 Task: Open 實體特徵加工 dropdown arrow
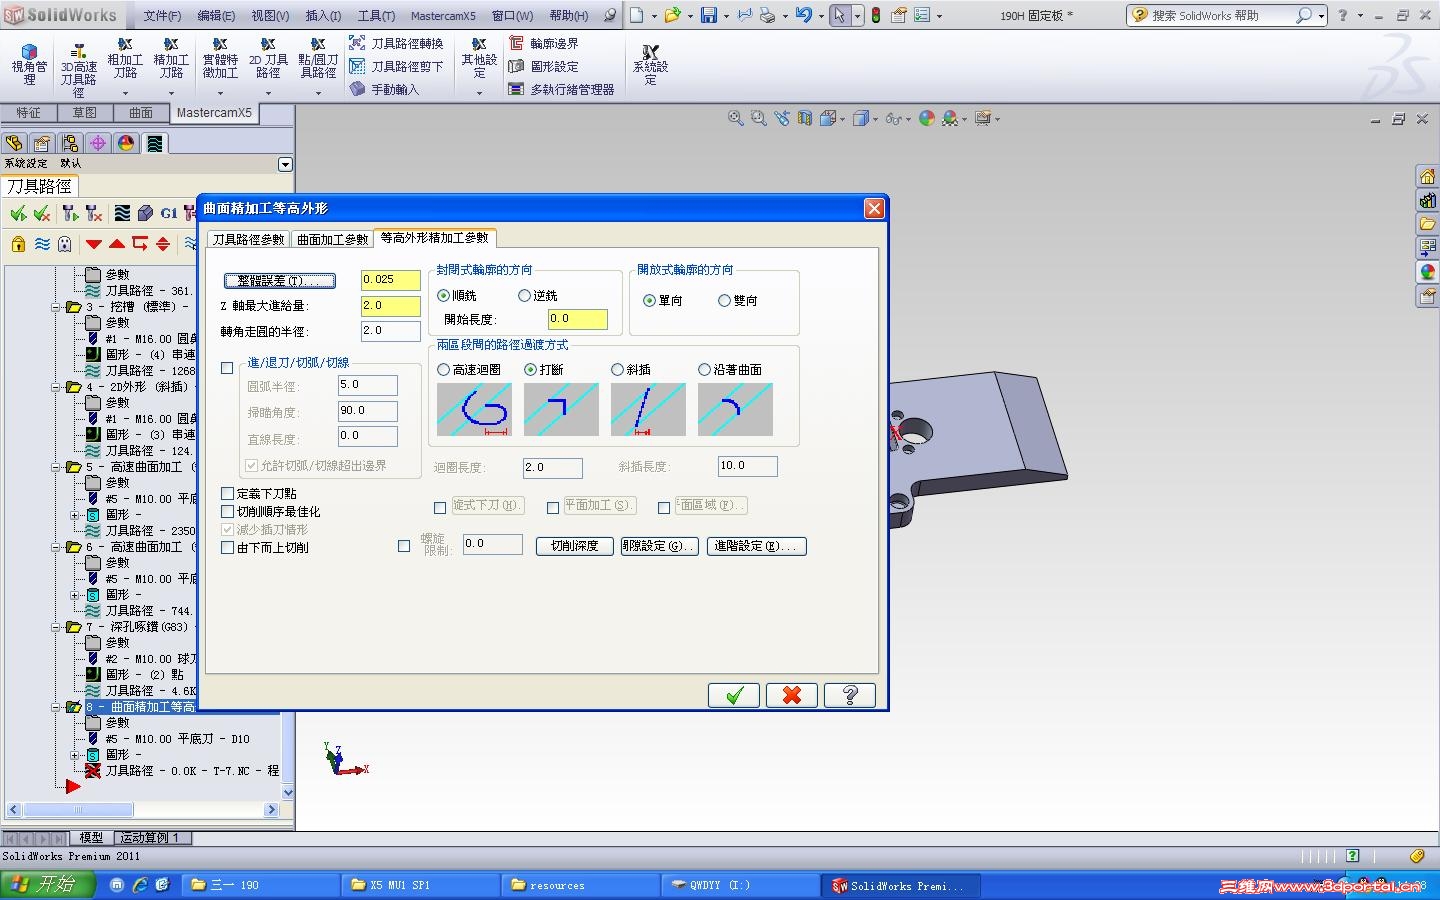[x=220, y=94]
